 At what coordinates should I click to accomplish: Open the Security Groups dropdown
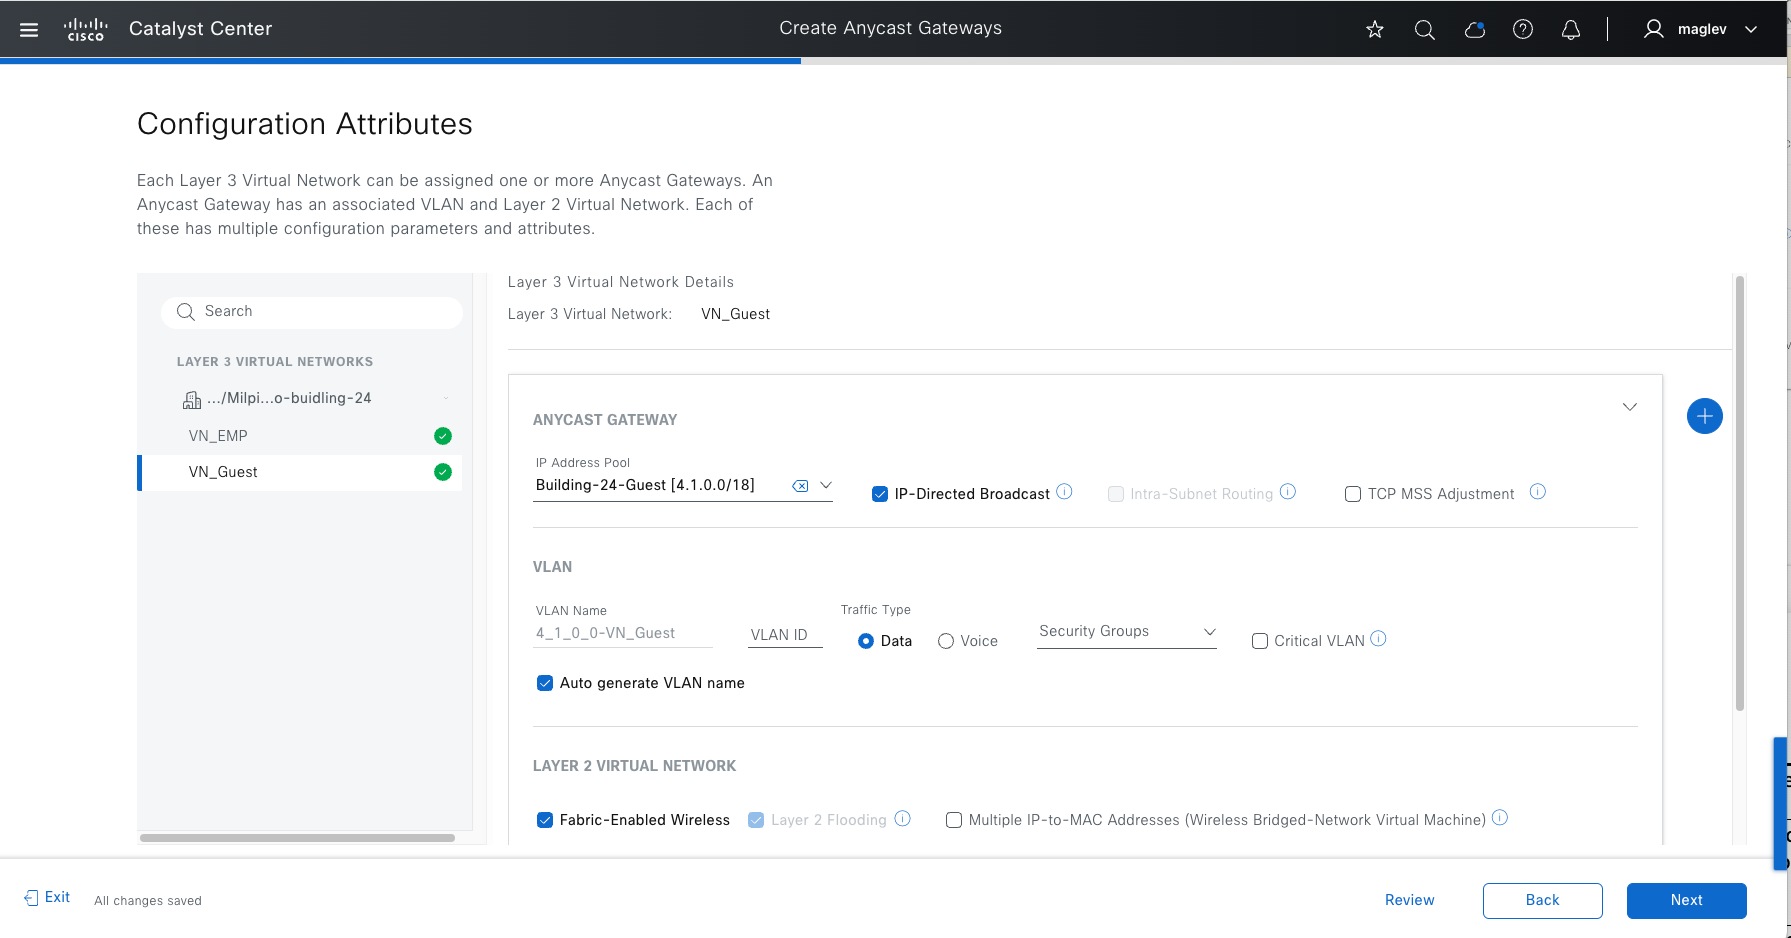pos(1126,632)
